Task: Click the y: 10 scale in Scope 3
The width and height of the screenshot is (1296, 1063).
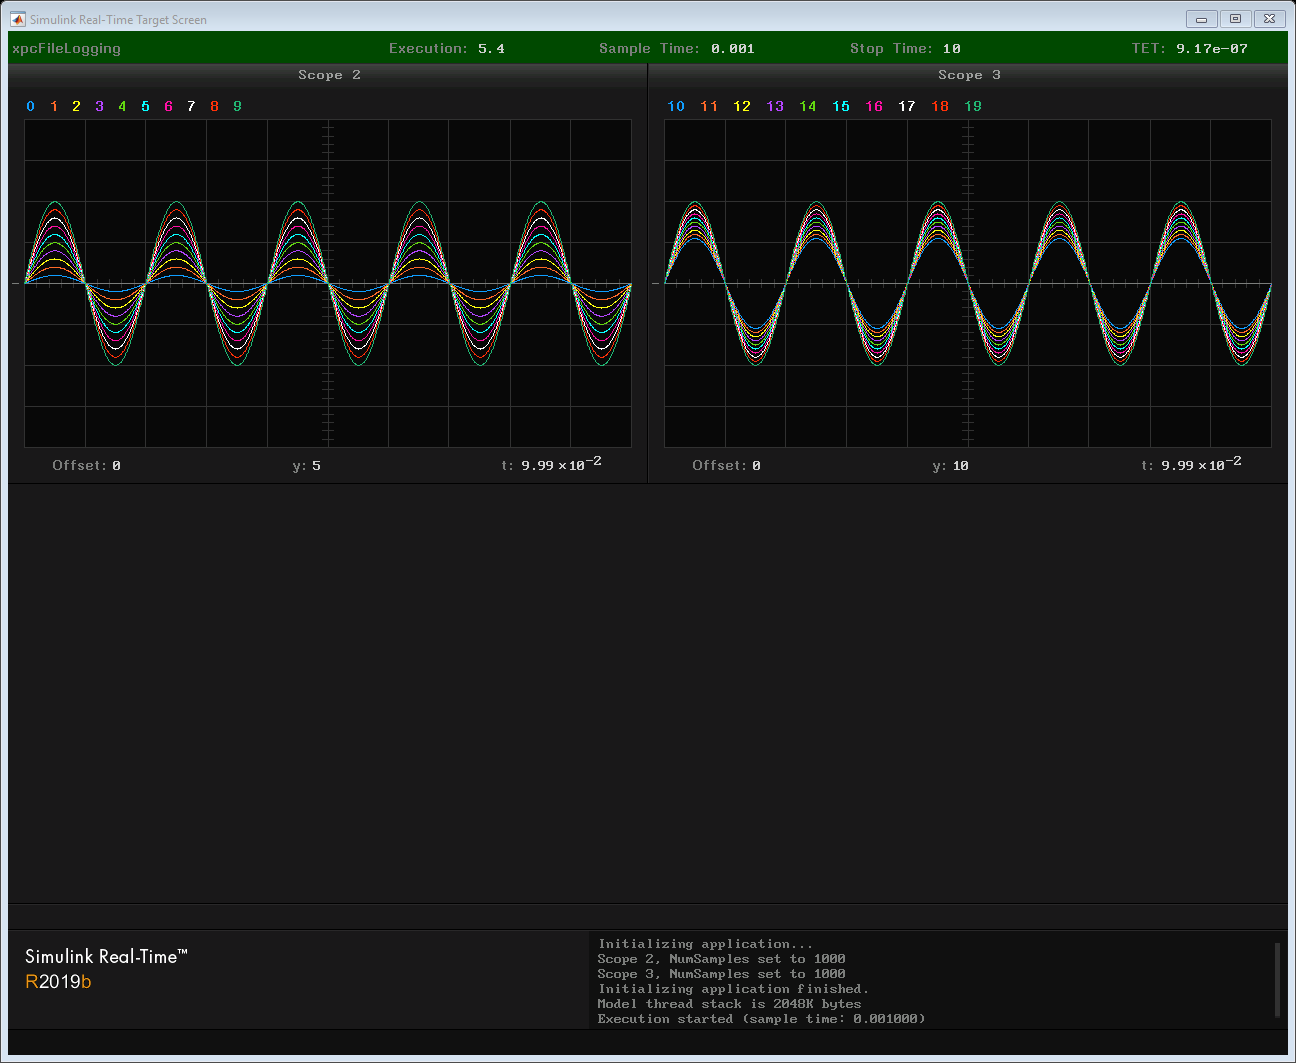Action: point(950,466)
